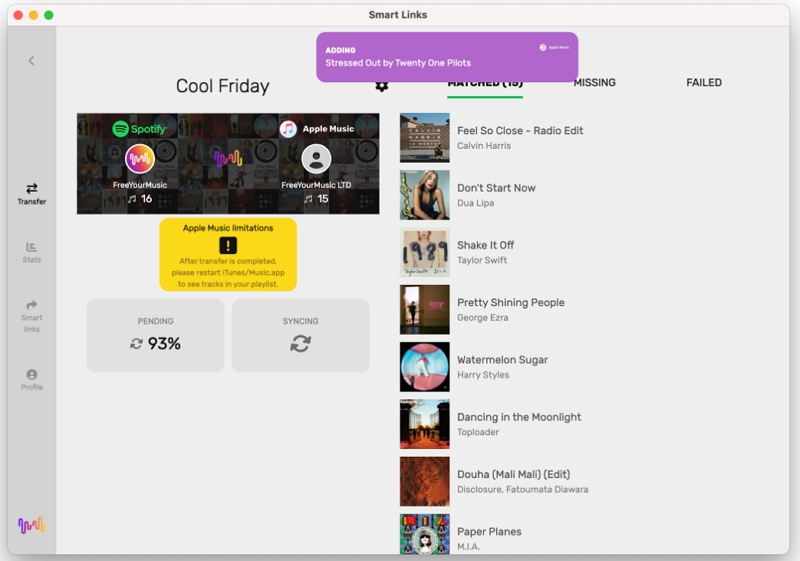Open the Profile section in sidebar
The width and height of the screenshot is (800, 561).
[x=31, y=379]
